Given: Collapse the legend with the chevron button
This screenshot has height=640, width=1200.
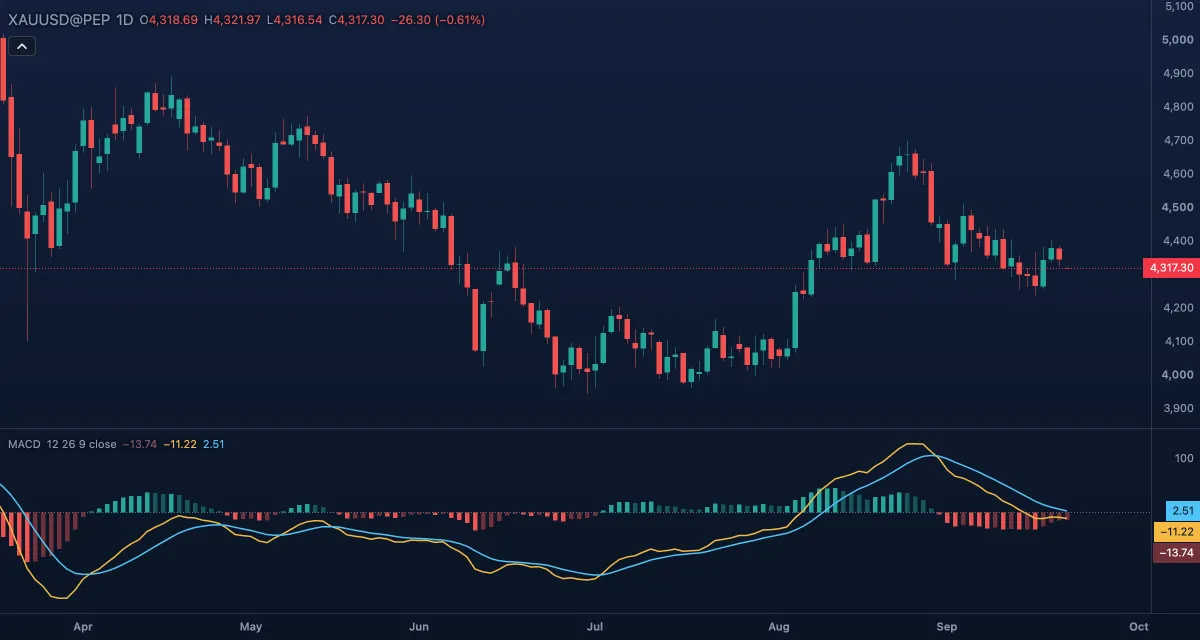Looking at the screenshot, I should 22,45.
